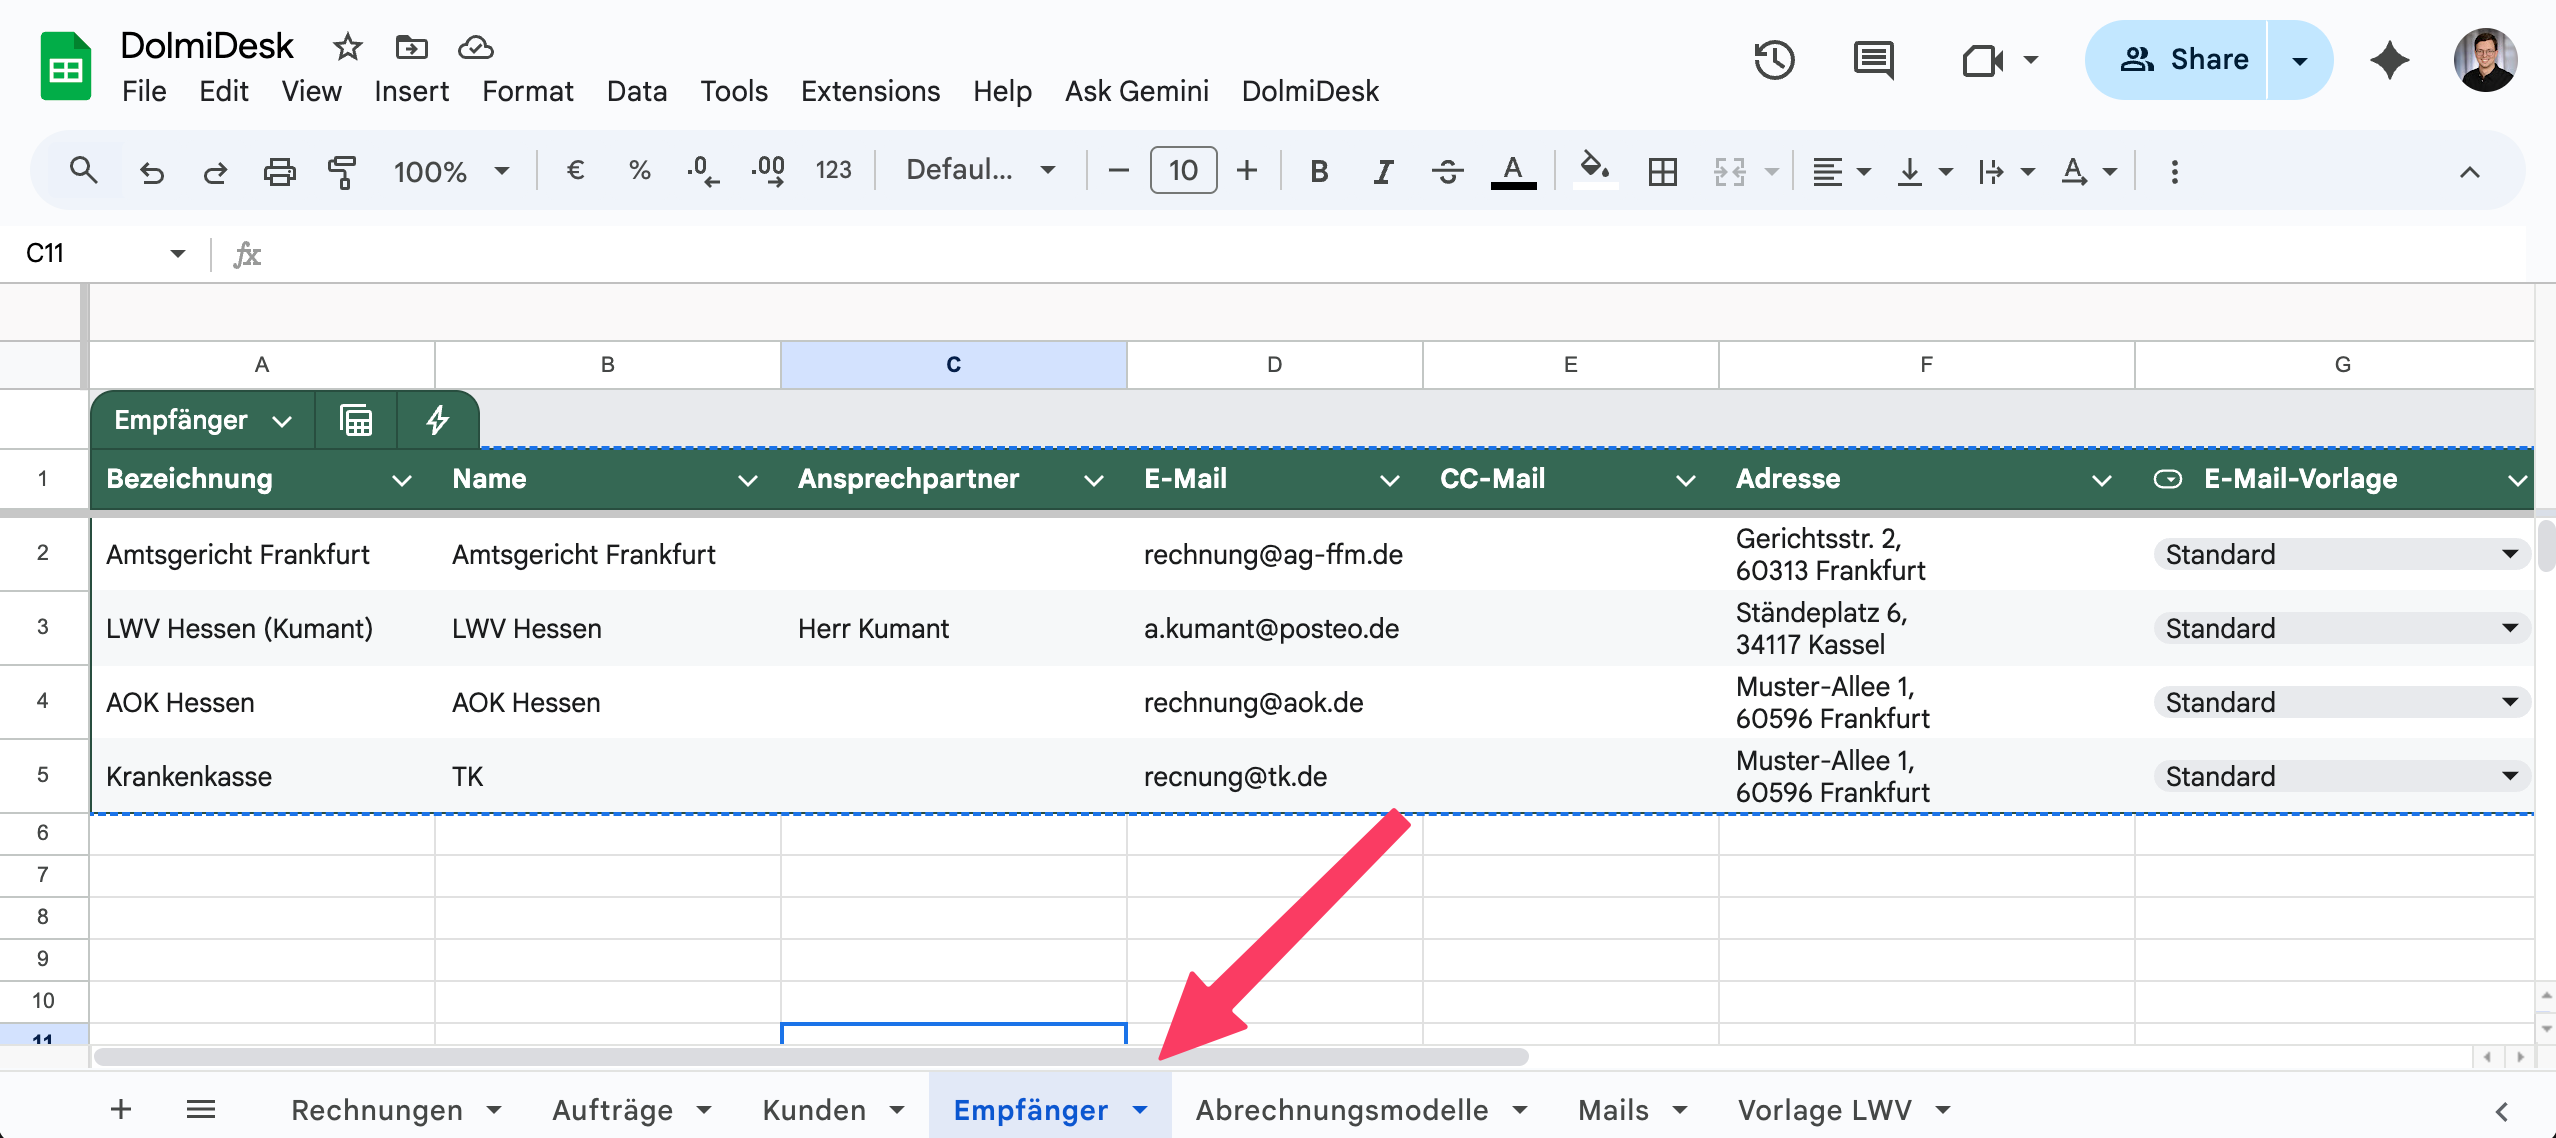This screenshot has height=1138, width=2556.
Task: Open the borders tool icon
Action: [1662, 171]
